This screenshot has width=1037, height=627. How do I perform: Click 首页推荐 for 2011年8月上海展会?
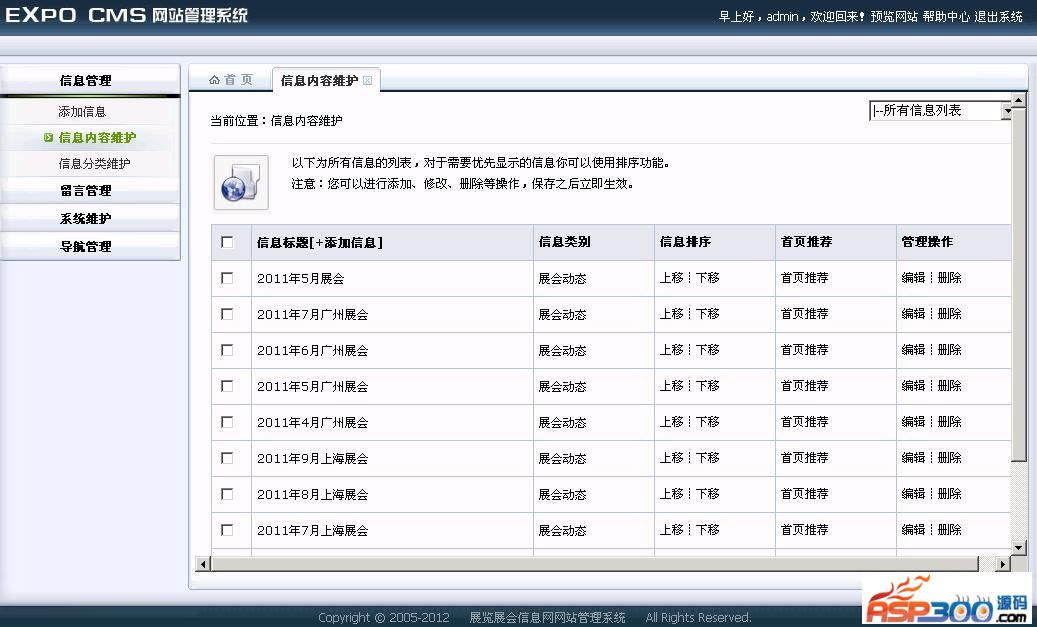click(804, 493)
